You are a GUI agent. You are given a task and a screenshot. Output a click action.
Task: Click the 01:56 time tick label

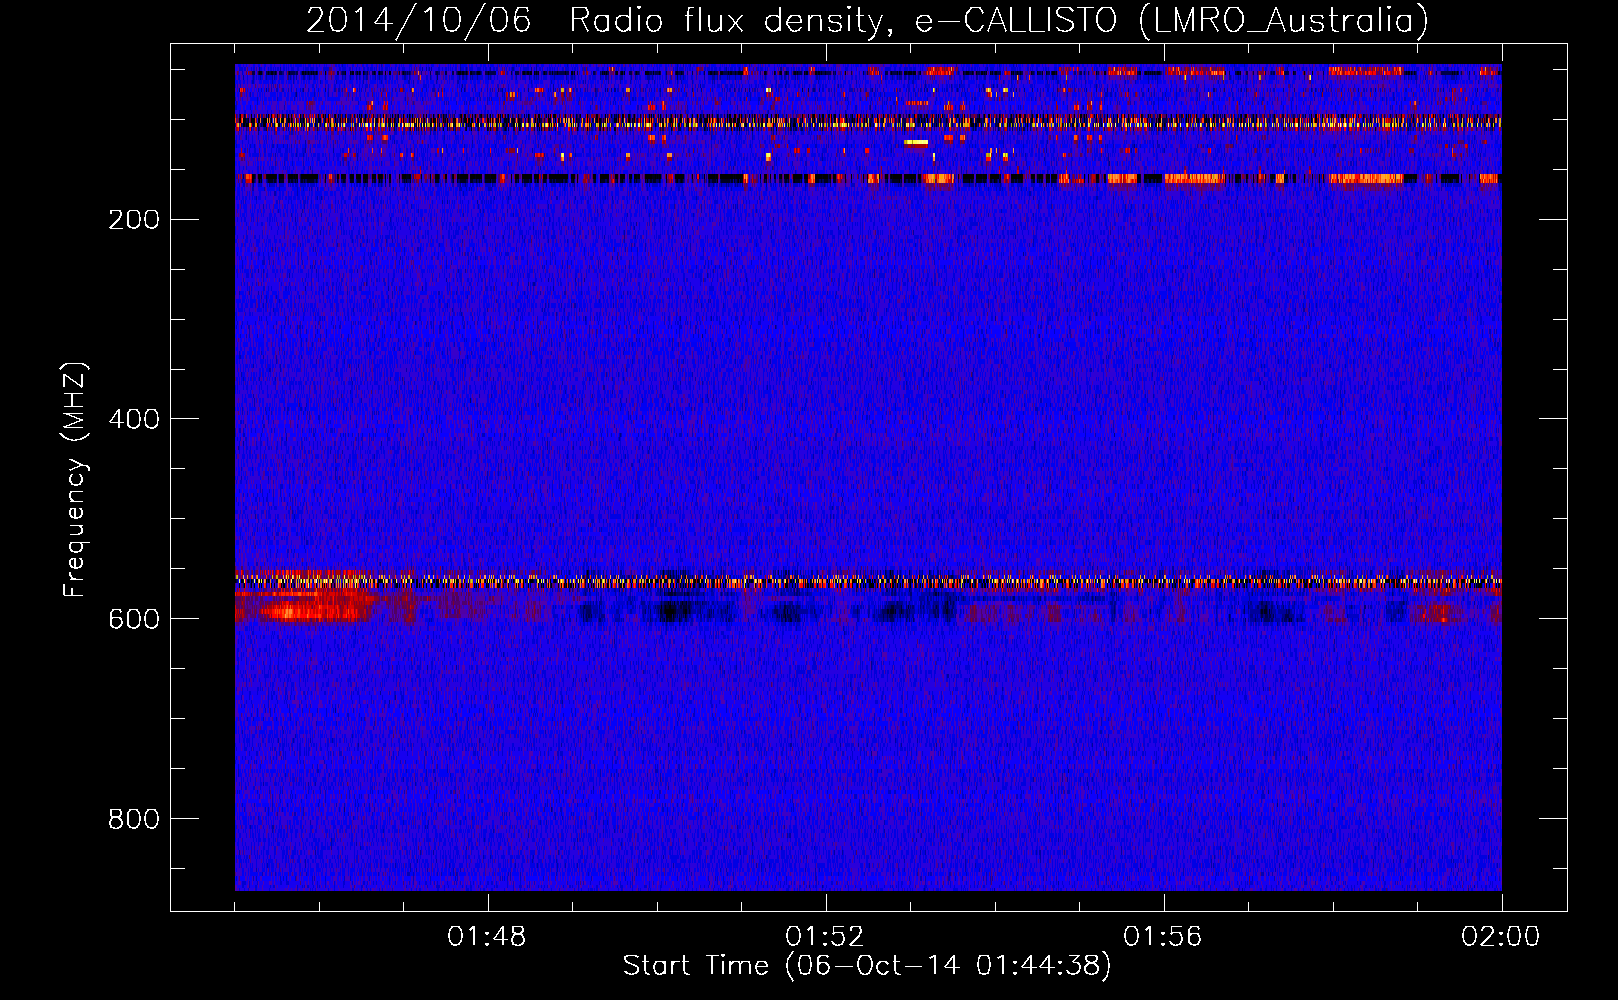click(1163, 937)
